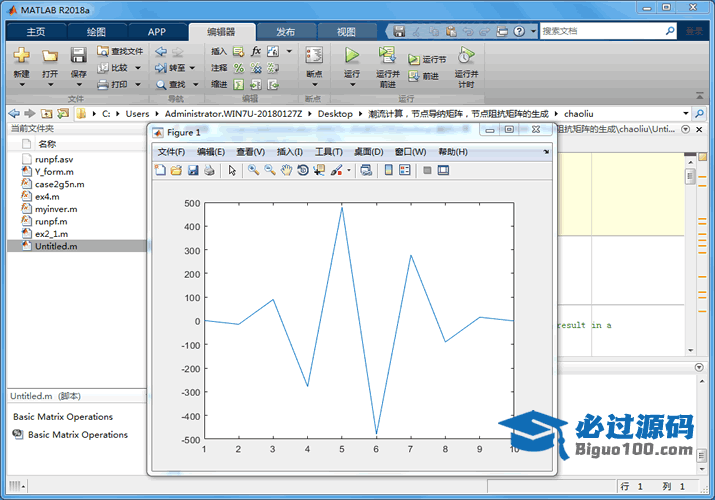715x500 pixels.
Task: Click the Save (保存) disk icon
Action: coord(78,56)
